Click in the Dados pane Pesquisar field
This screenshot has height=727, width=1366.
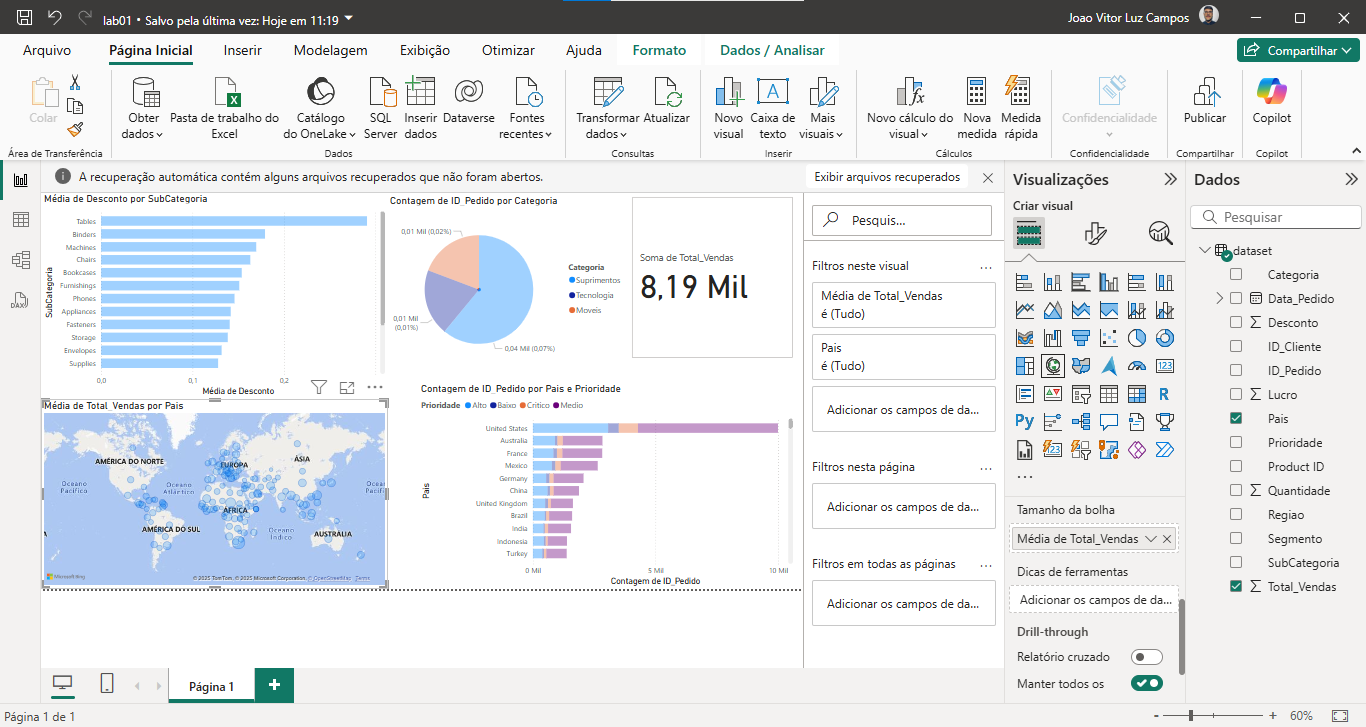pyautogui.click(x=1278, y=217)
